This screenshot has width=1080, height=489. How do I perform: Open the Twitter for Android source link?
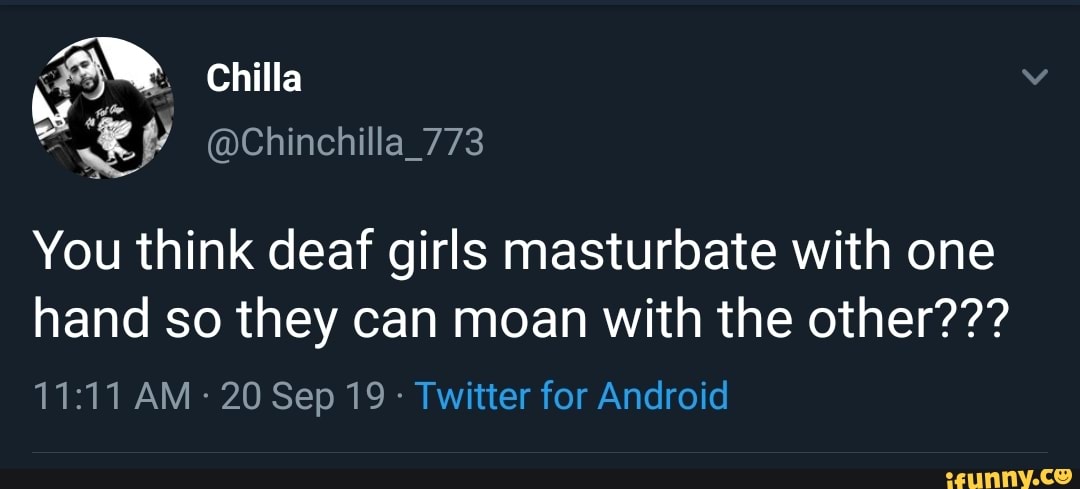tap(571, 397)
